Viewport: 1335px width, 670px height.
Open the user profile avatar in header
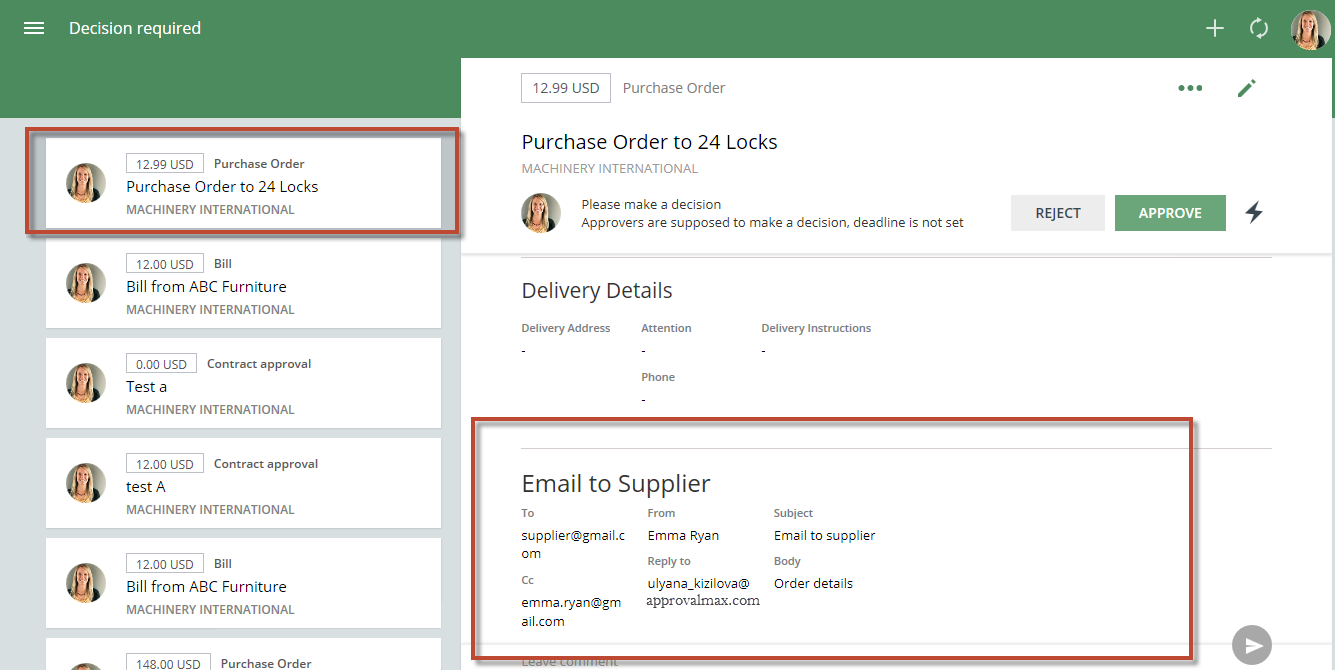click(1310, 29)
